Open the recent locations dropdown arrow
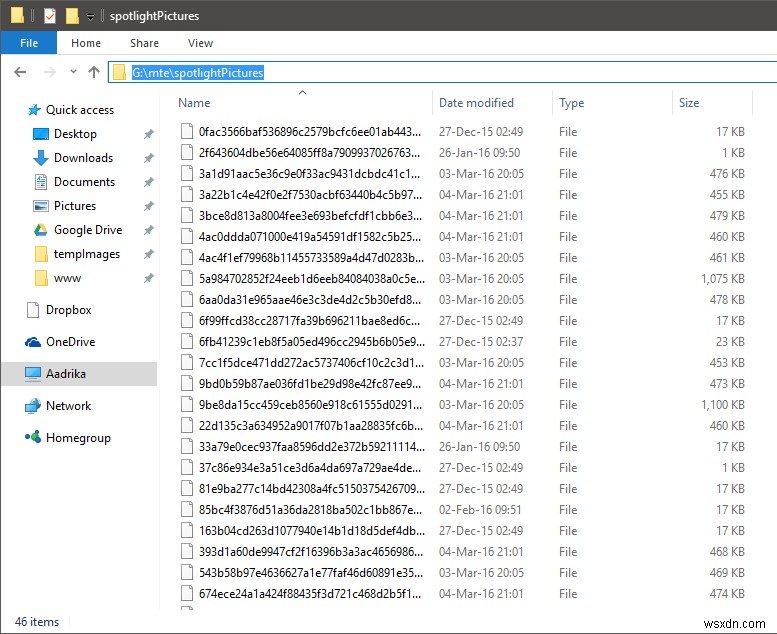 73,72
